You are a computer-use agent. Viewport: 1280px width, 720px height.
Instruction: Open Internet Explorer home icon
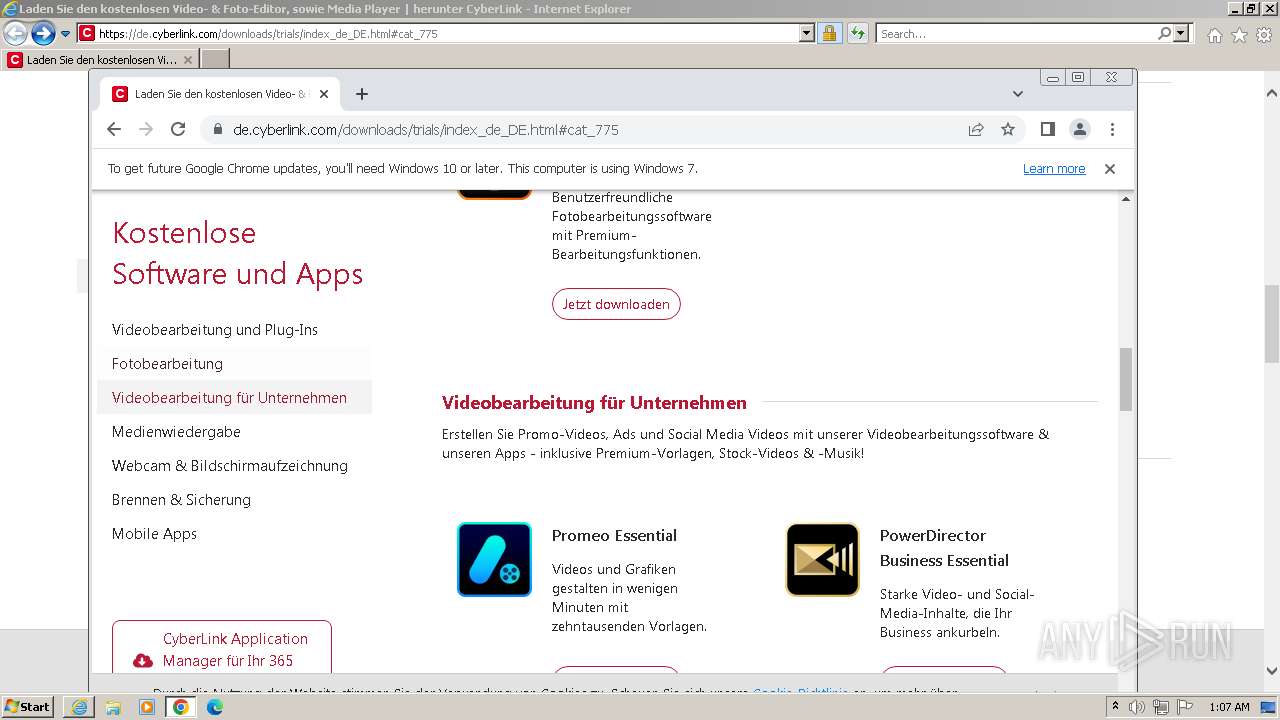(x=1214, y=35)
